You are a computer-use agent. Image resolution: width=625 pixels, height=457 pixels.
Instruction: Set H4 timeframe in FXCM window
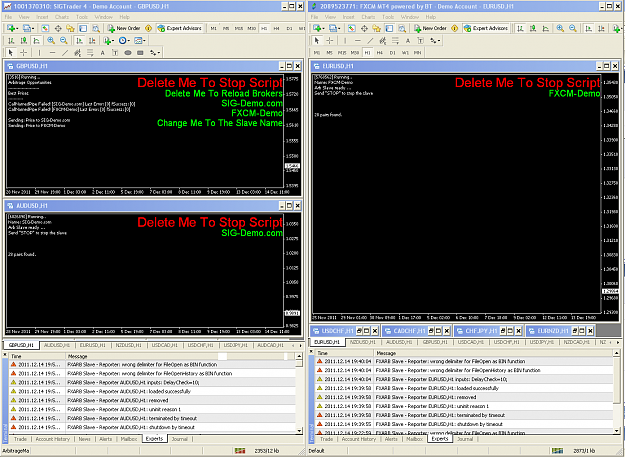[x=379, y=53]
